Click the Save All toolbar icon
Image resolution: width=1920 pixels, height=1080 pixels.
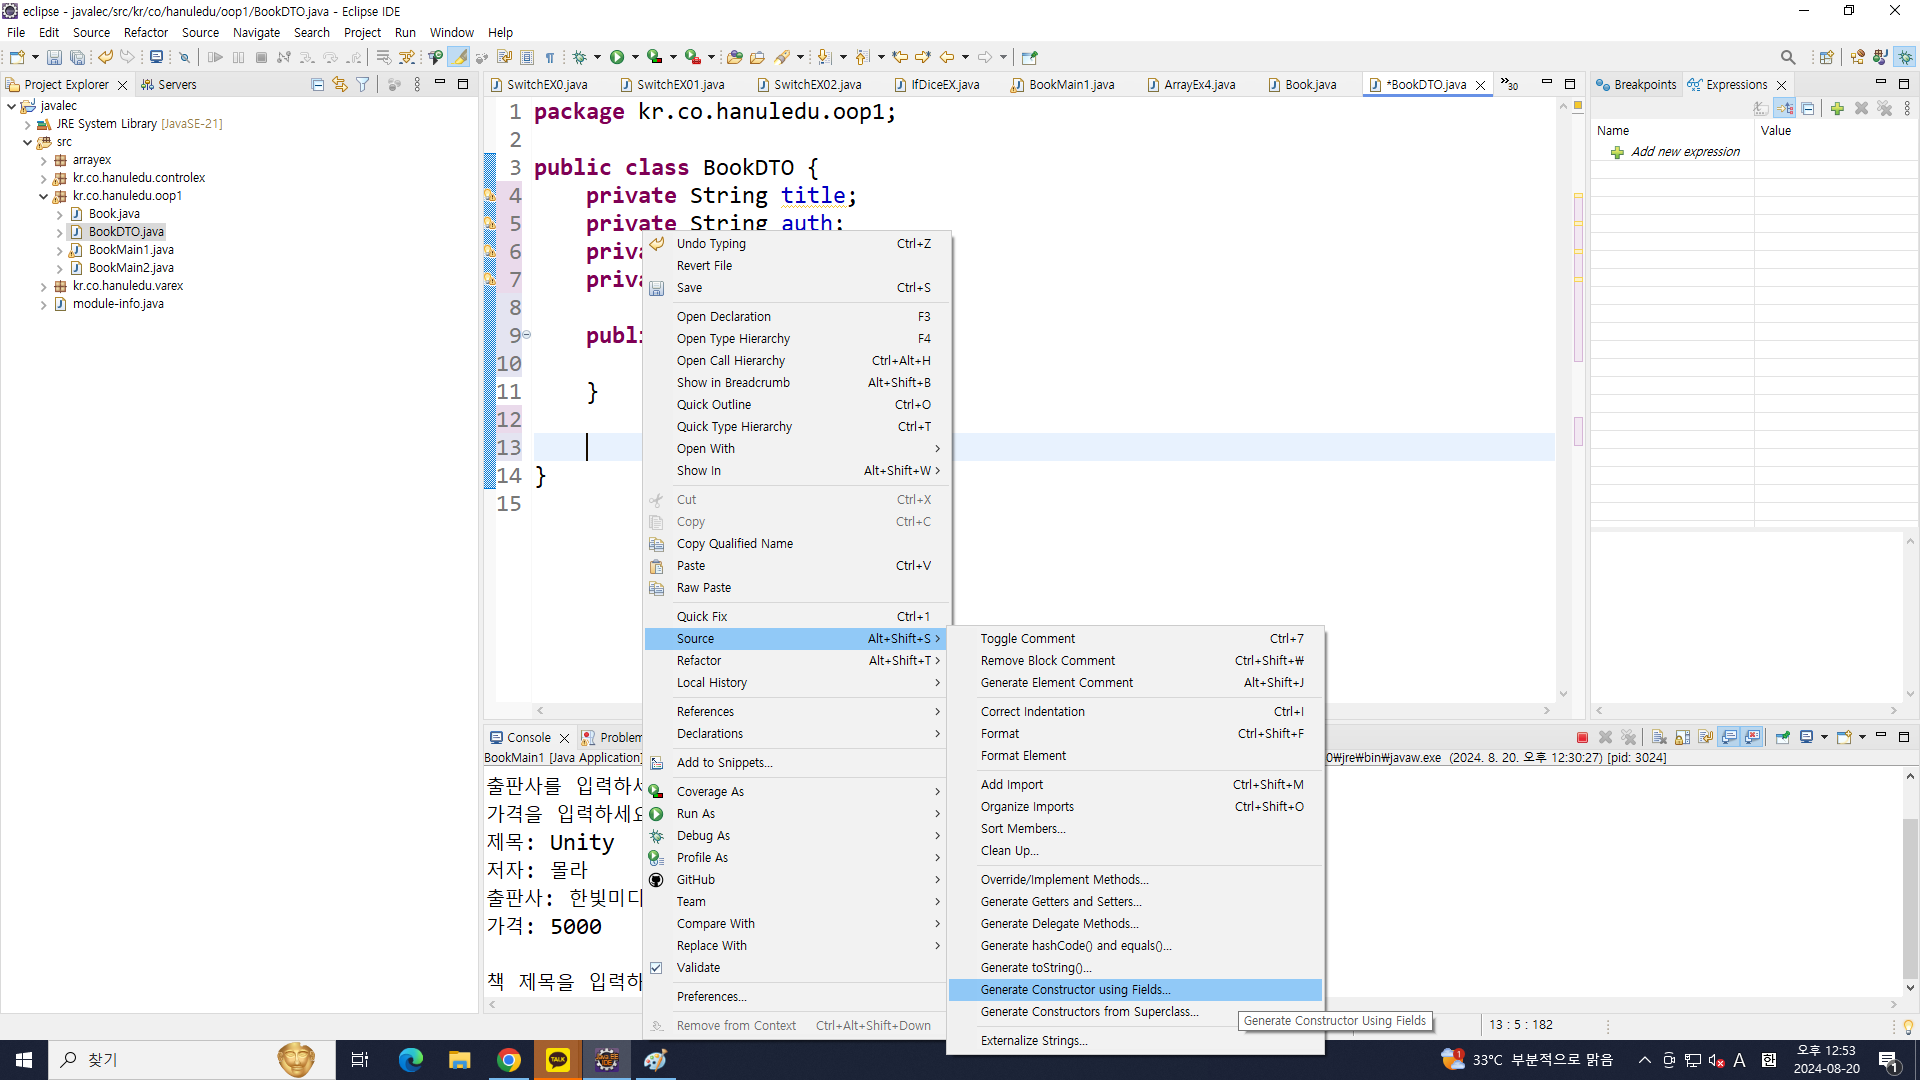pos(77,57)
